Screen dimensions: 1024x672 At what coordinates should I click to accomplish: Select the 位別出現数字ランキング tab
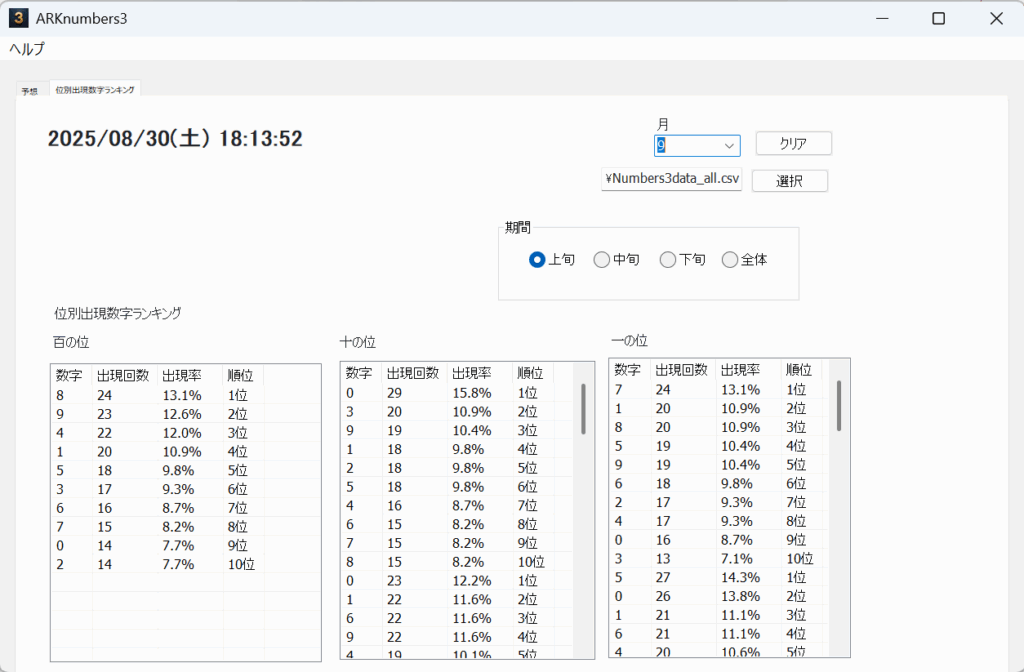95,90
